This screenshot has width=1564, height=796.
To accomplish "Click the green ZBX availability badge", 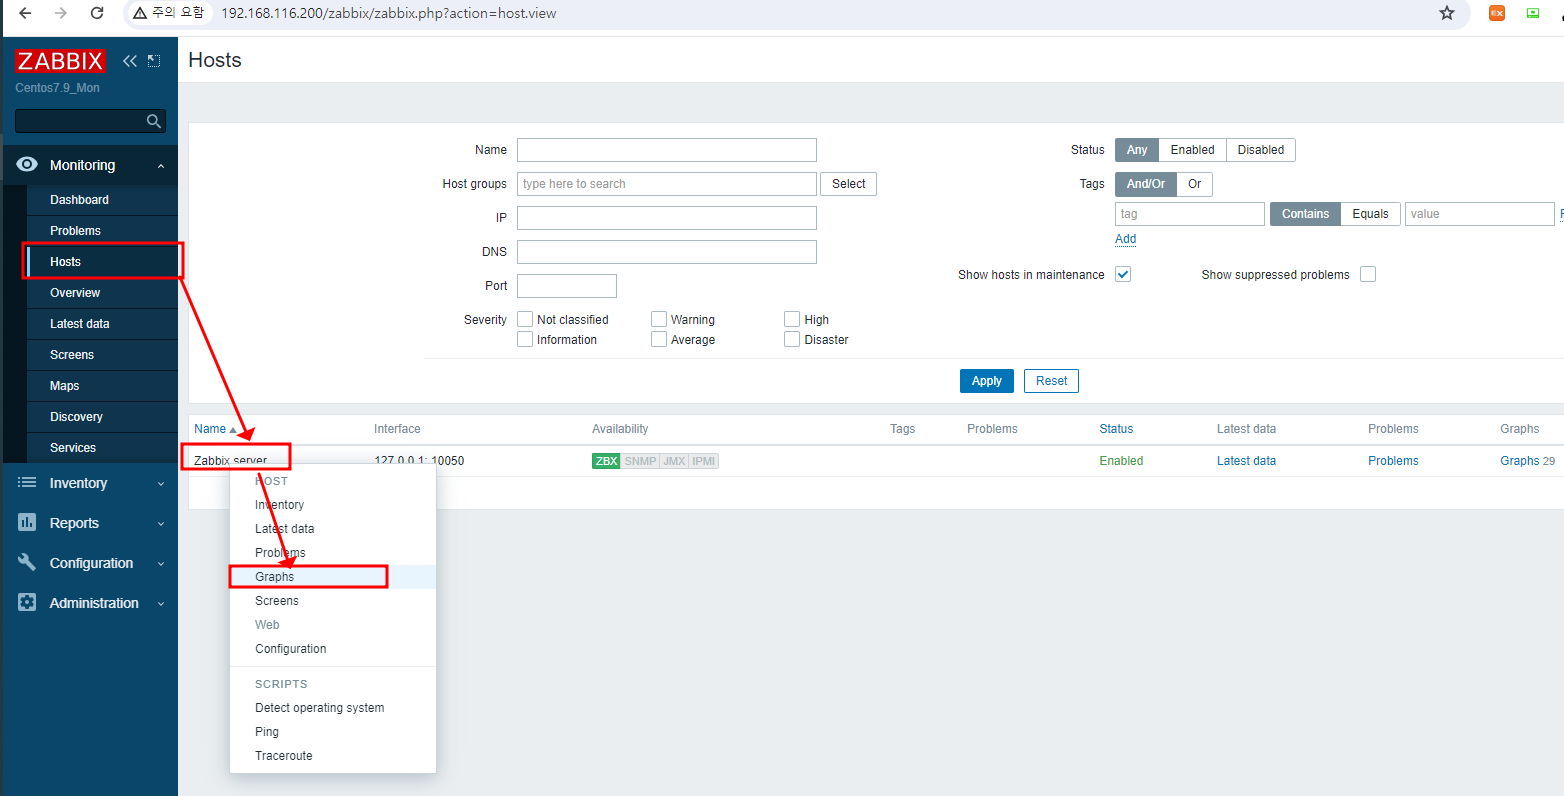I will [x=606, y=461].
